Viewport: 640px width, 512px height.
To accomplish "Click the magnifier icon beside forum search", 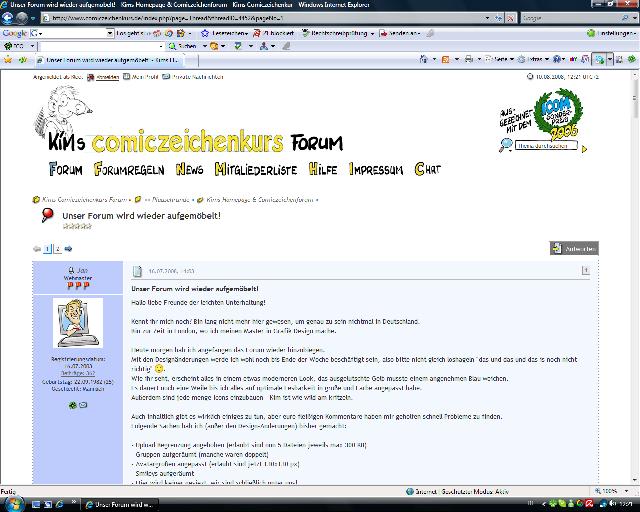I will (x=508, y=145).
